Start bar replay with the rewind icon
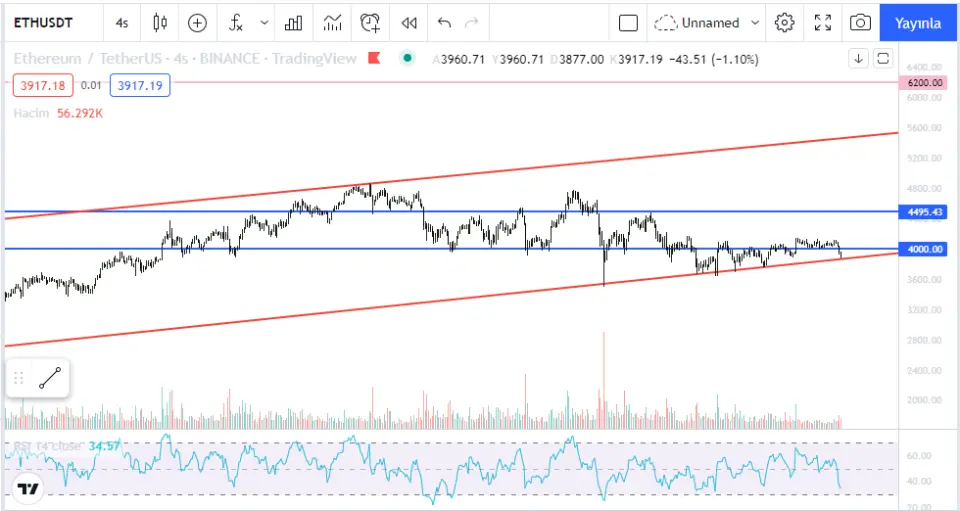Viewport: 960px width, 511px height. click(408, 22)
